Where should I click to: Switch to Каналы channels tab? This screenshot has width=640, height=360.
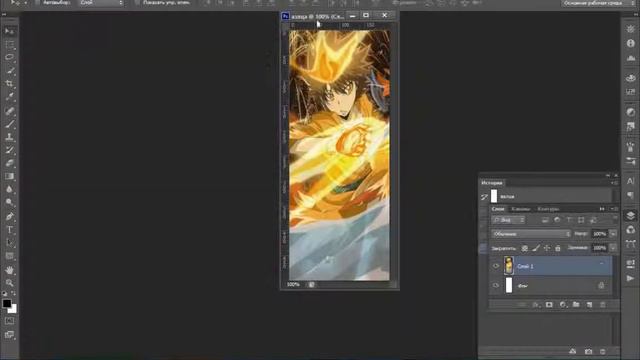click(x=520, y=209)
